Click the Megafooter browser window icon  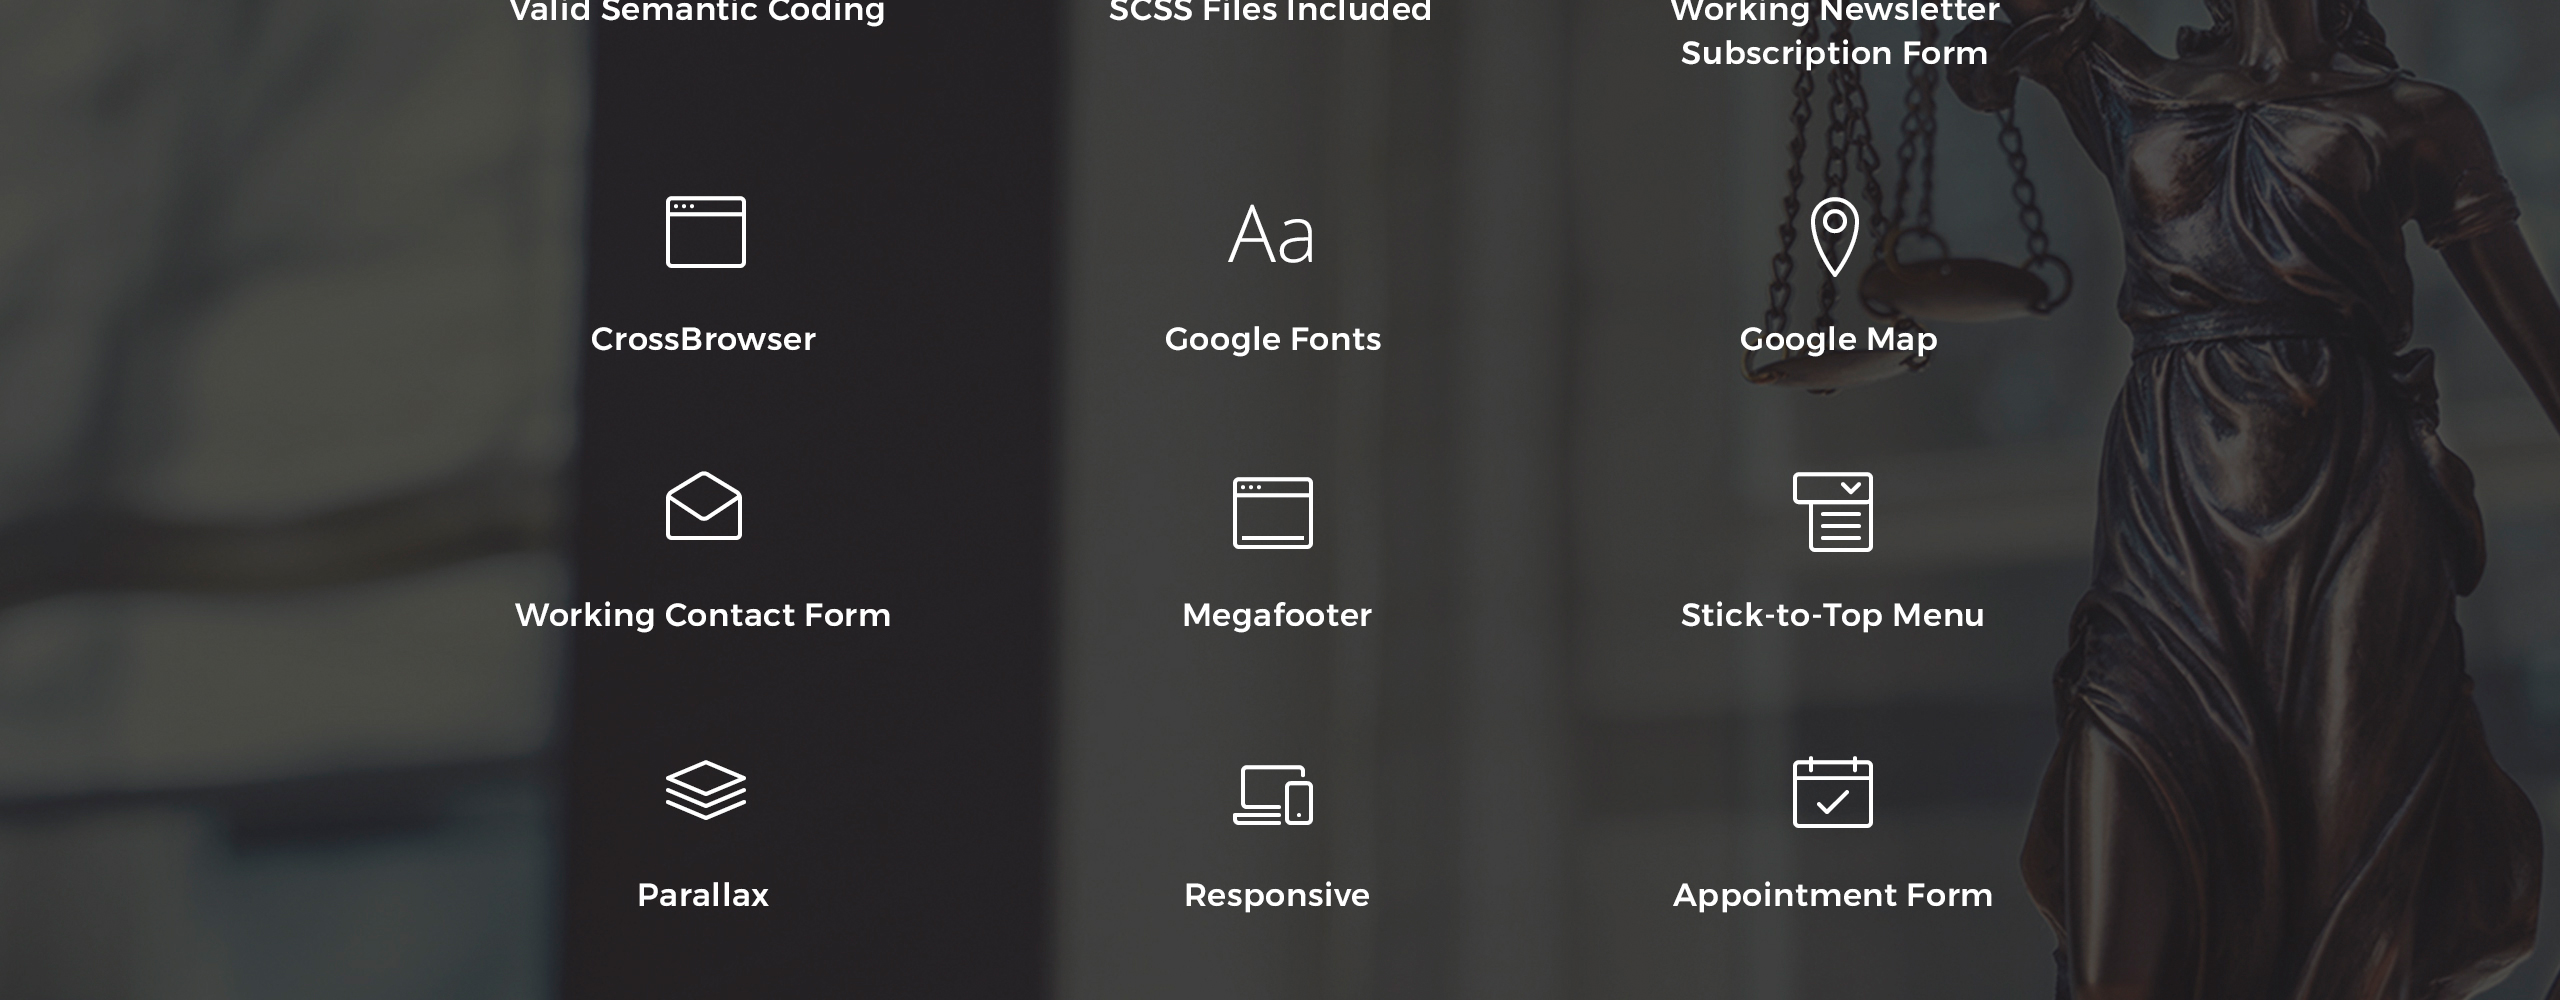click(1273, 513)
